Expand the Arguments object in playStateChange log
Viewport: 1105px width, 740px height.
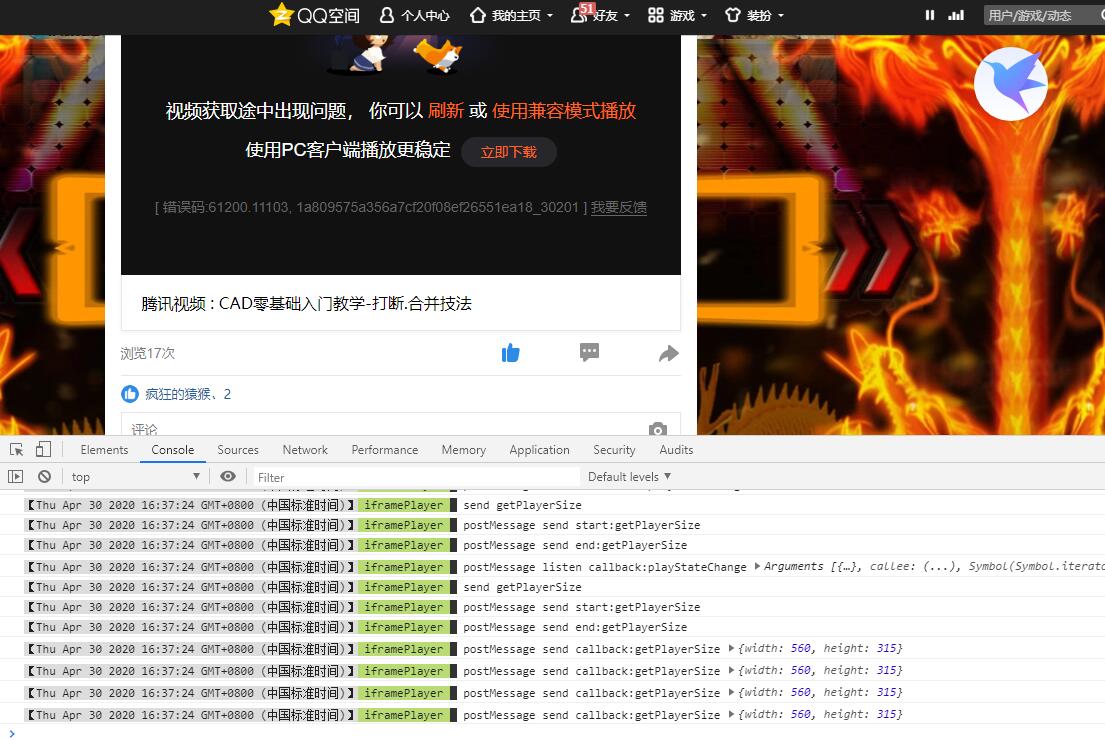(757, 566)
